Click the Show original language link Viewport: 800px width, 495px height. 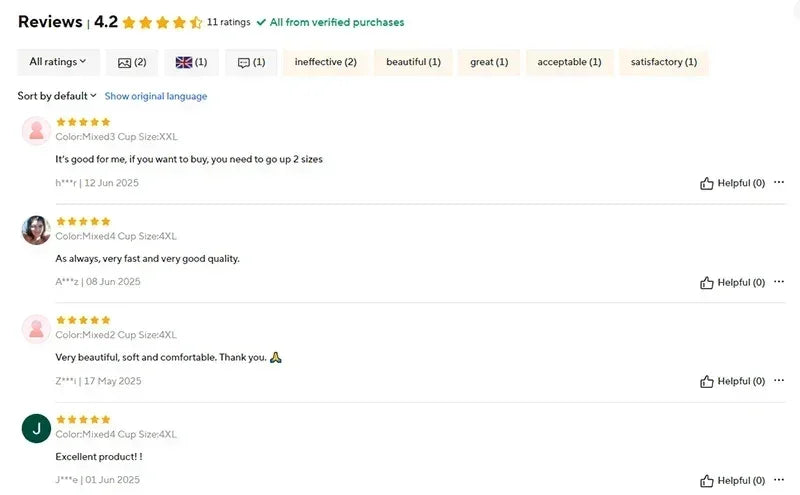pyautogui.click(x=156, y=96)
